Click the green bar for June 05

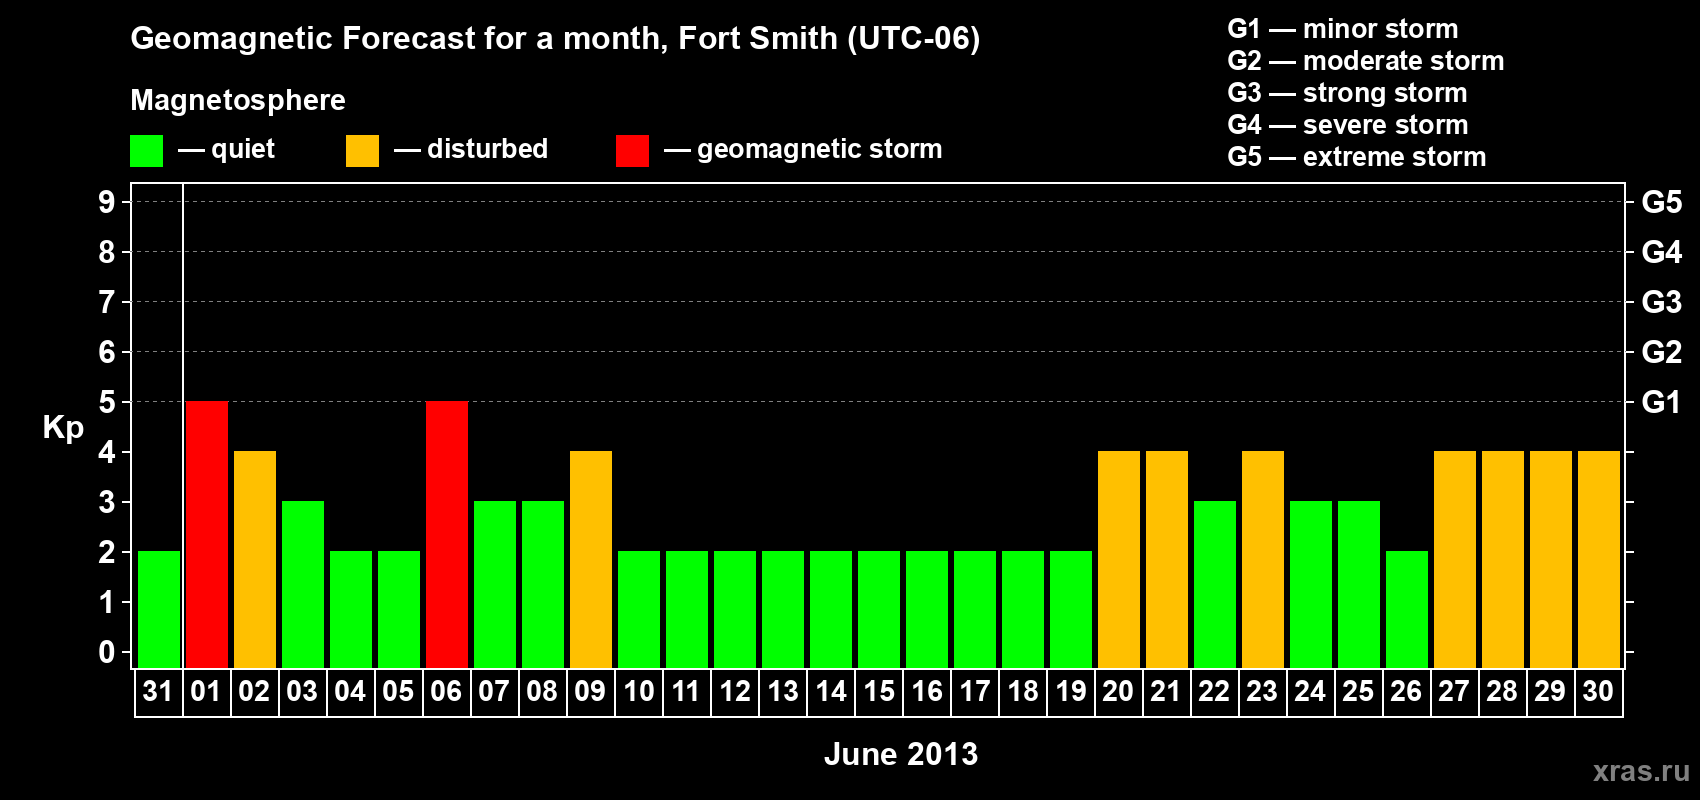pyautogui.click(x=399, y=609)
